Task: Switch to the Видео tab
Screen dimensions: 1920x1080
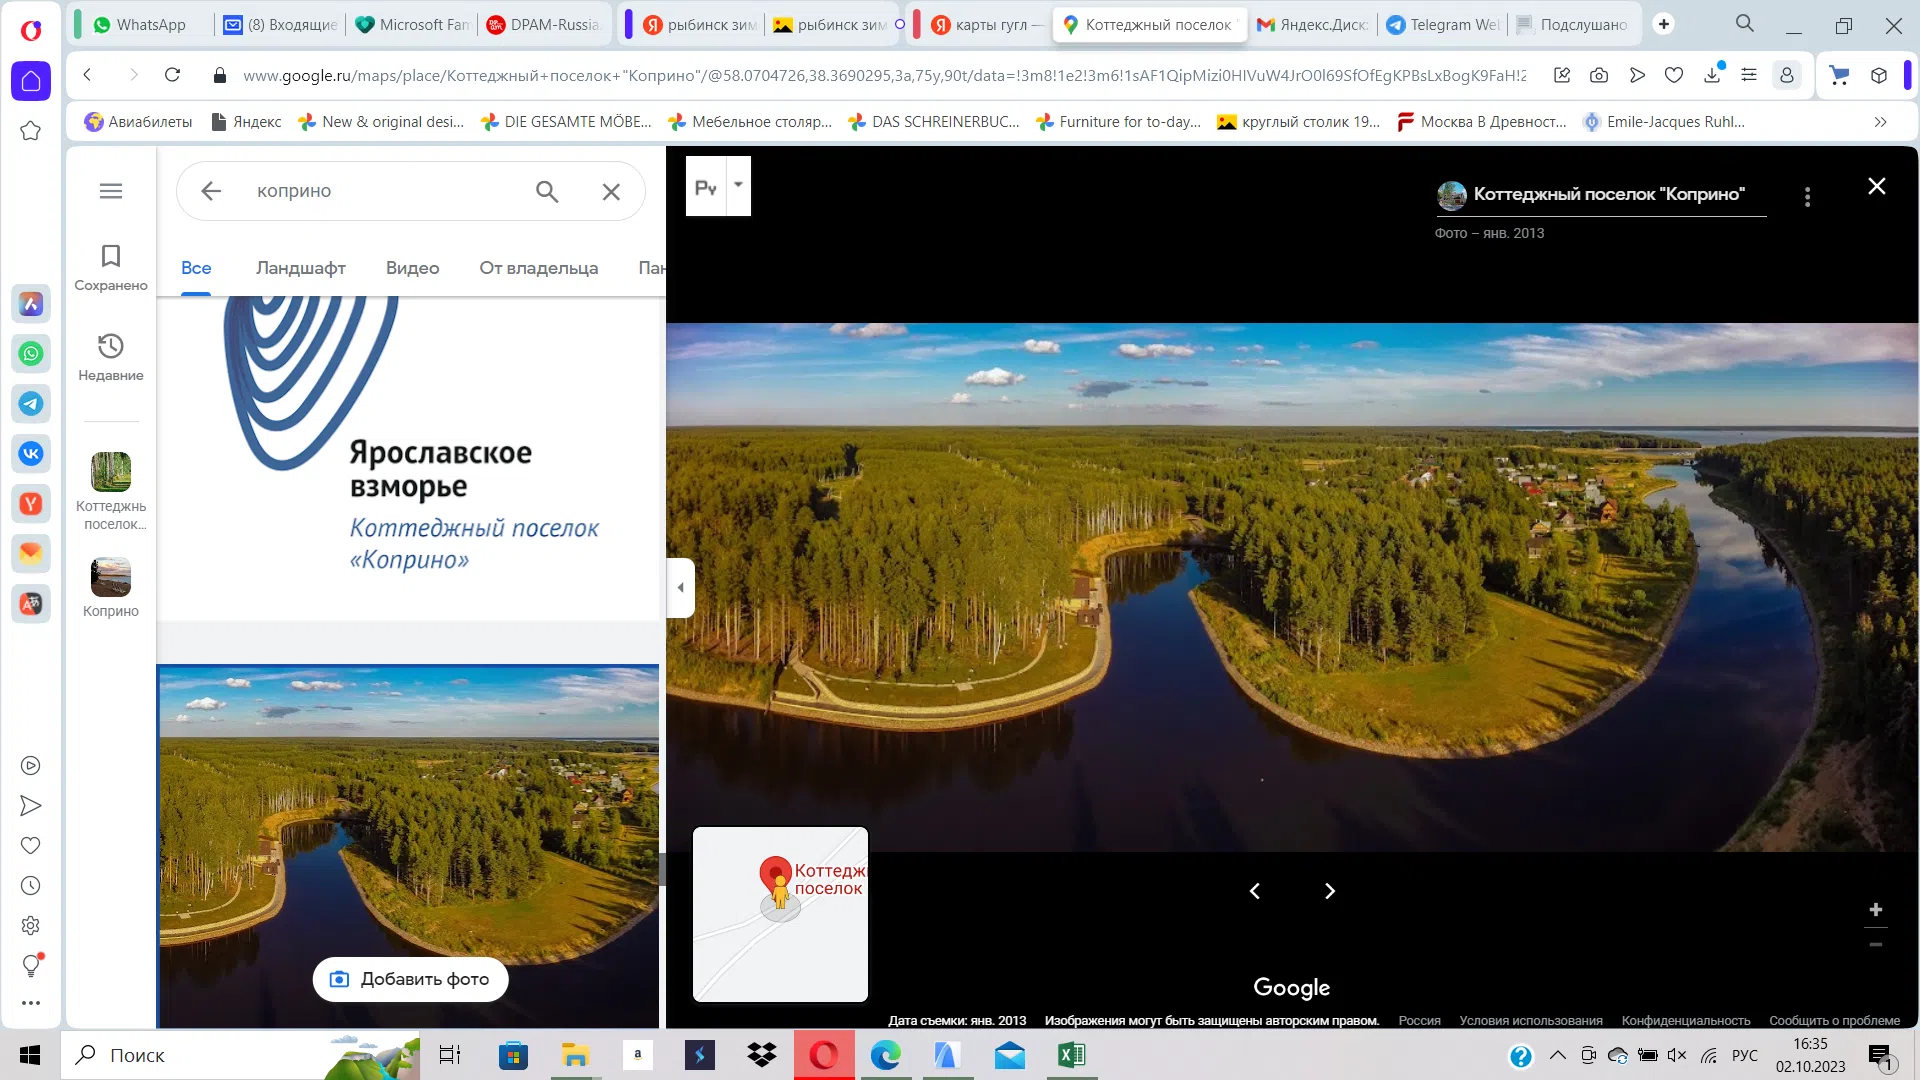Action: [413, 268]
